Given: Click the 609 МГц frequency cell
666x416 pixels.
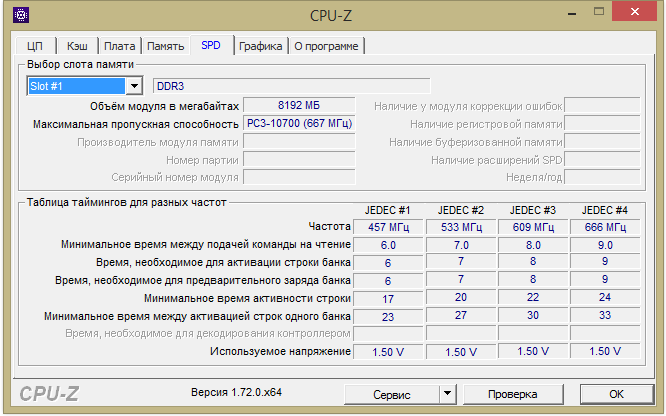Looking at the screenshot, I should (533, 227).
